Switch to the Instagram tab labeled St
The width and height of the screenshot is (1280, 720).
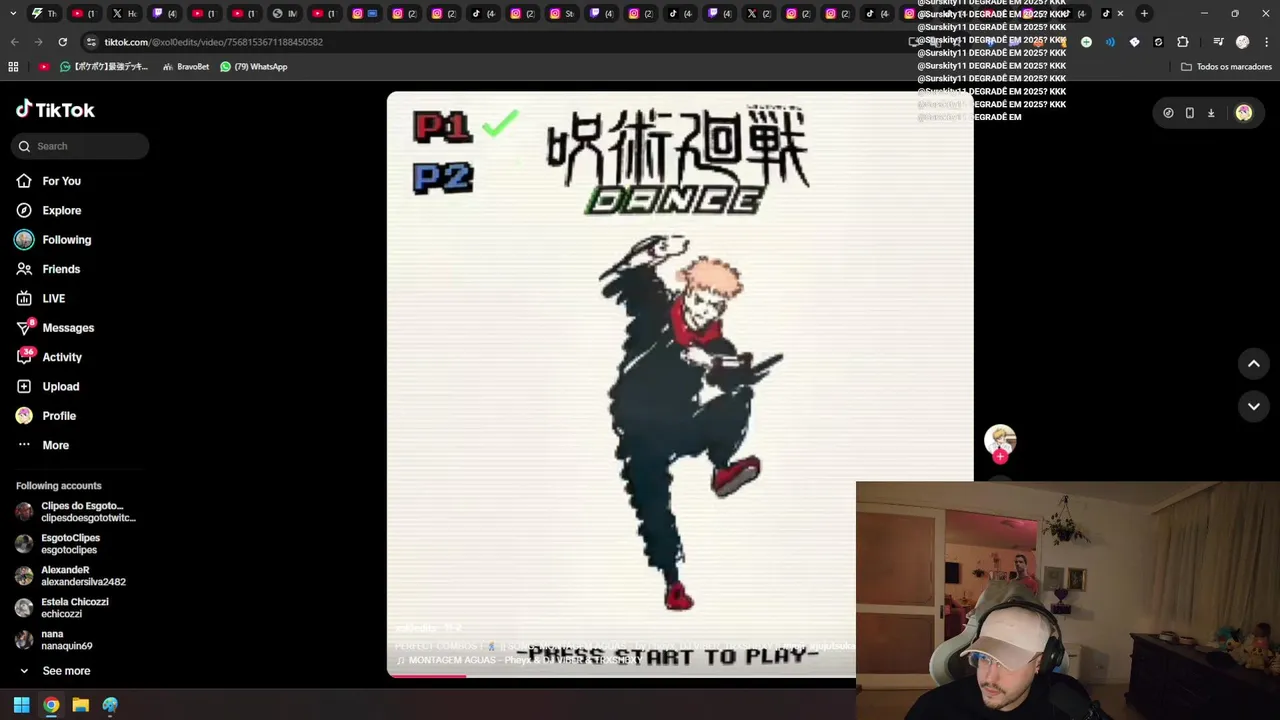pyautogui.click(x=562, y=14)
